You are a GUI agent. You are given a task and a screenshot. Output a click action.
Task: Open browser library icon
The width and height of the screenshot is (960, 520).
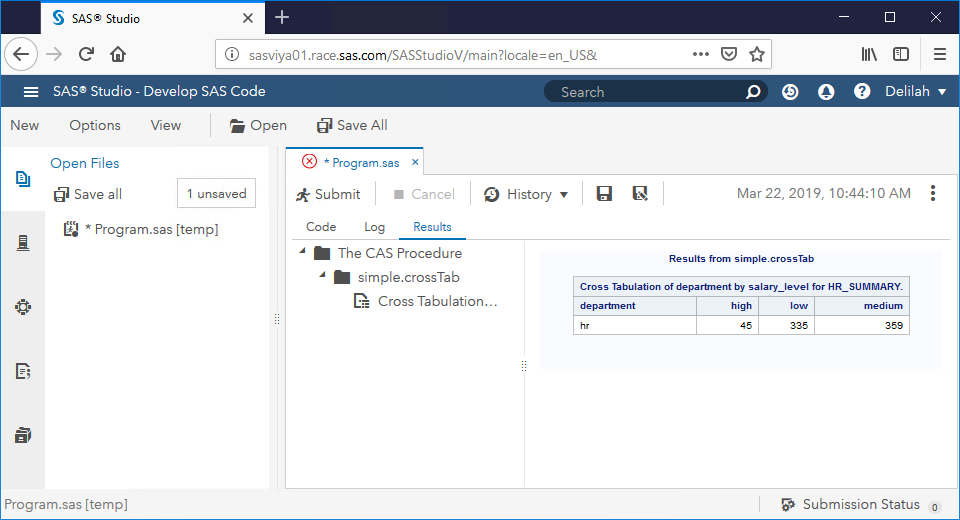click(x=869, y=55)
